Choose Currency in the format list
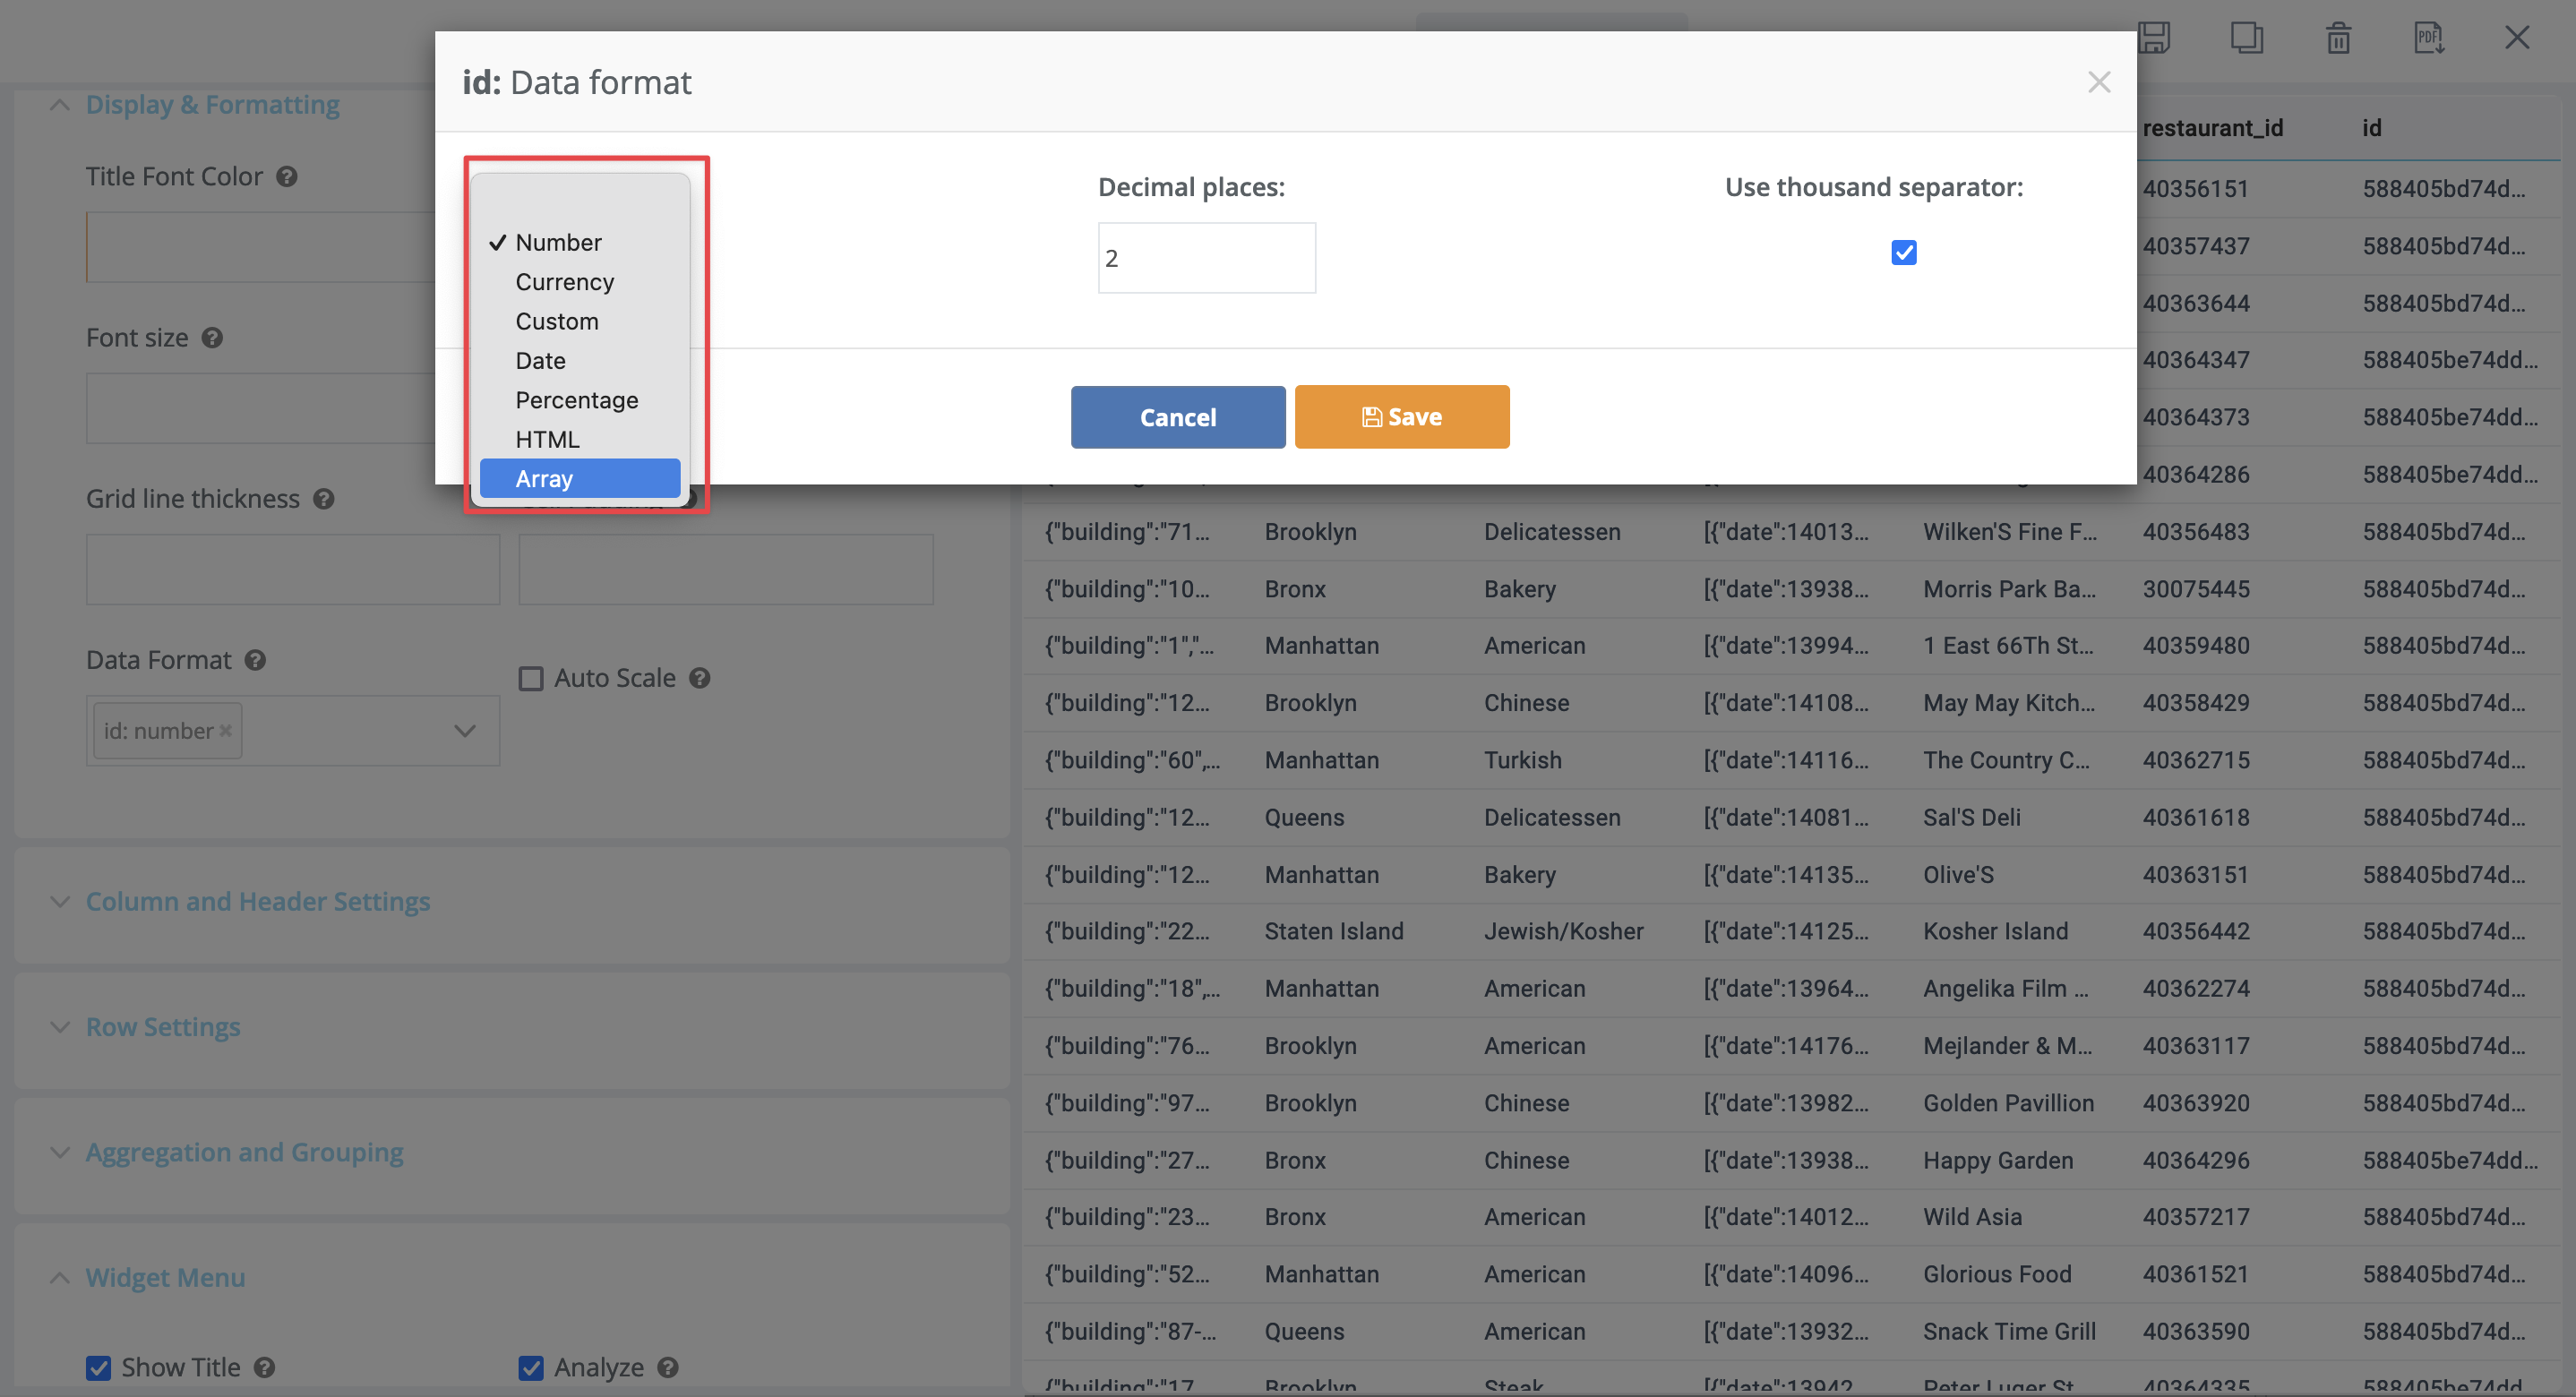This screenshot has width=2576, height=1397. 564,282
